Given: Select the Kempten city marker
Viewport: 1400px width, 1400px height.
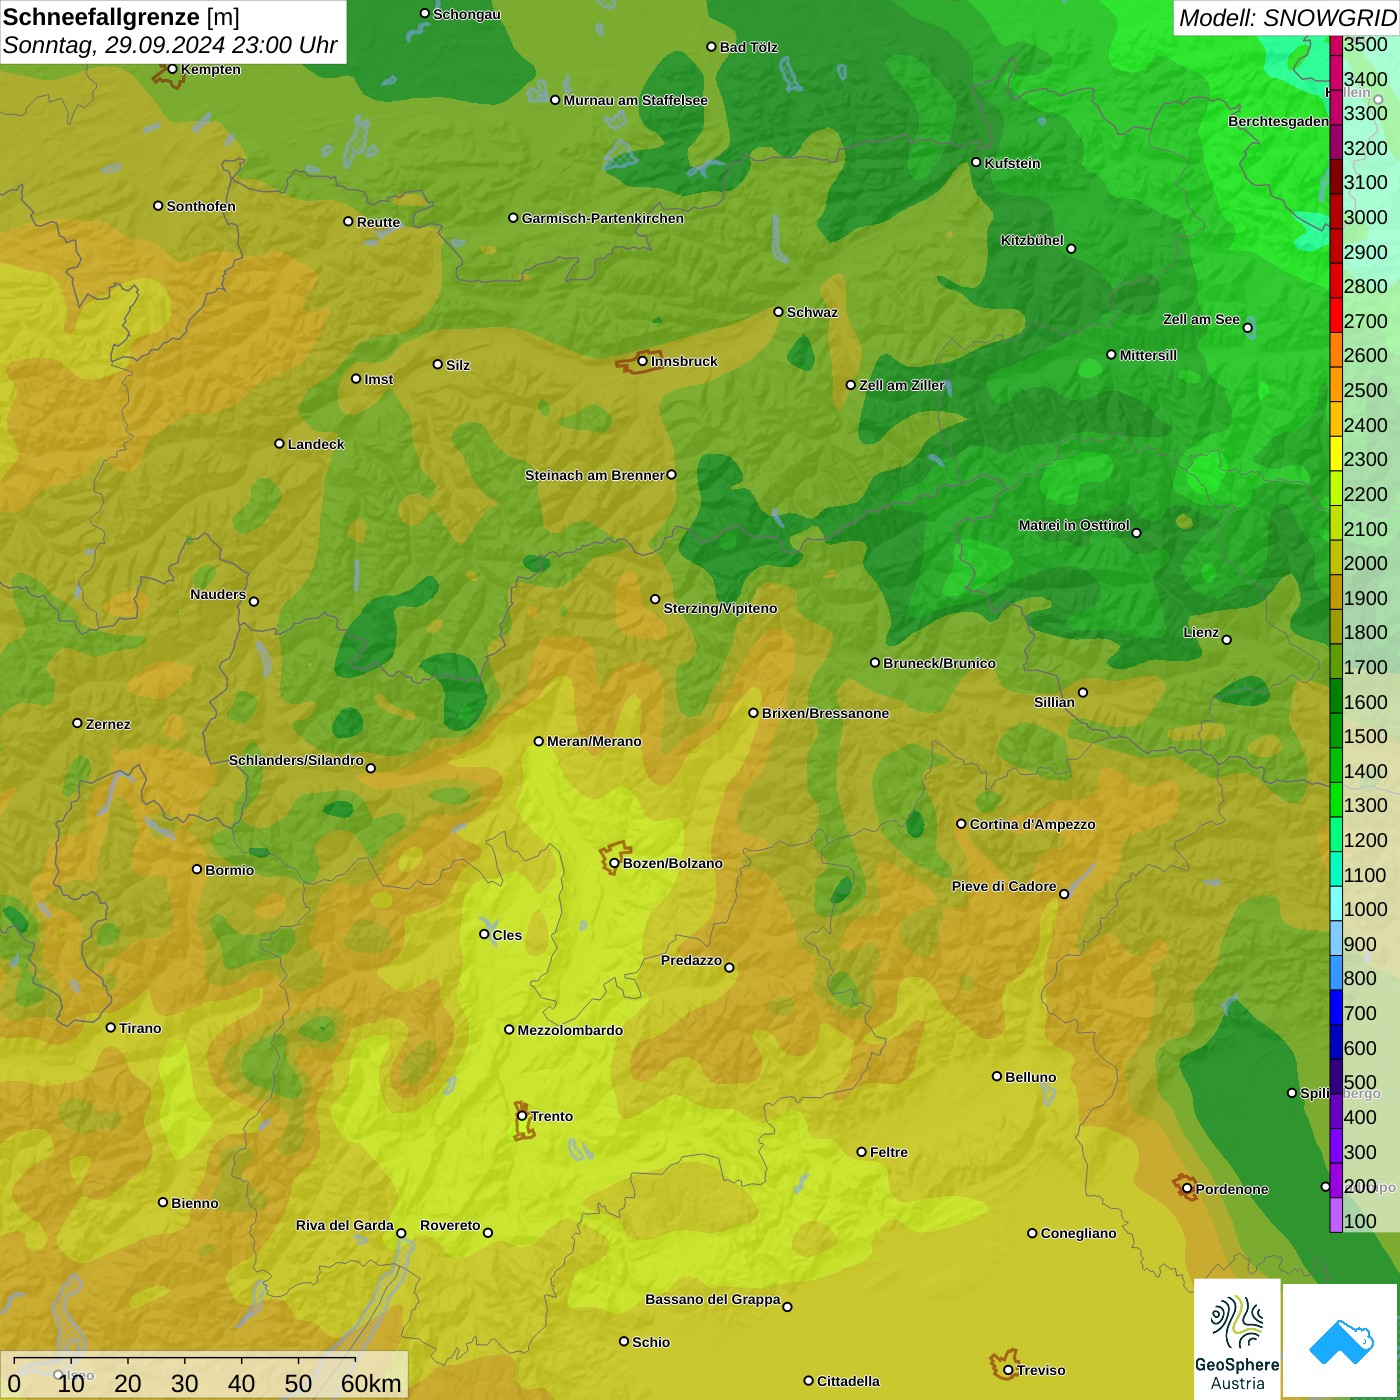Looking at the screenshot, I should (x=173, y=69).
